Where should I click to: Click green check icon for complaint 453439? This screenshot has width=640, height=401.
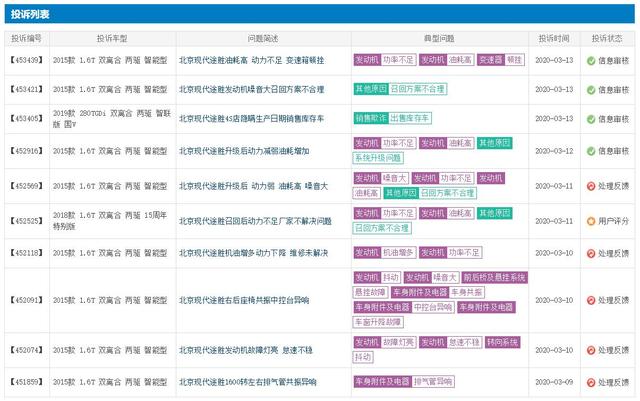tap(591, 61)
